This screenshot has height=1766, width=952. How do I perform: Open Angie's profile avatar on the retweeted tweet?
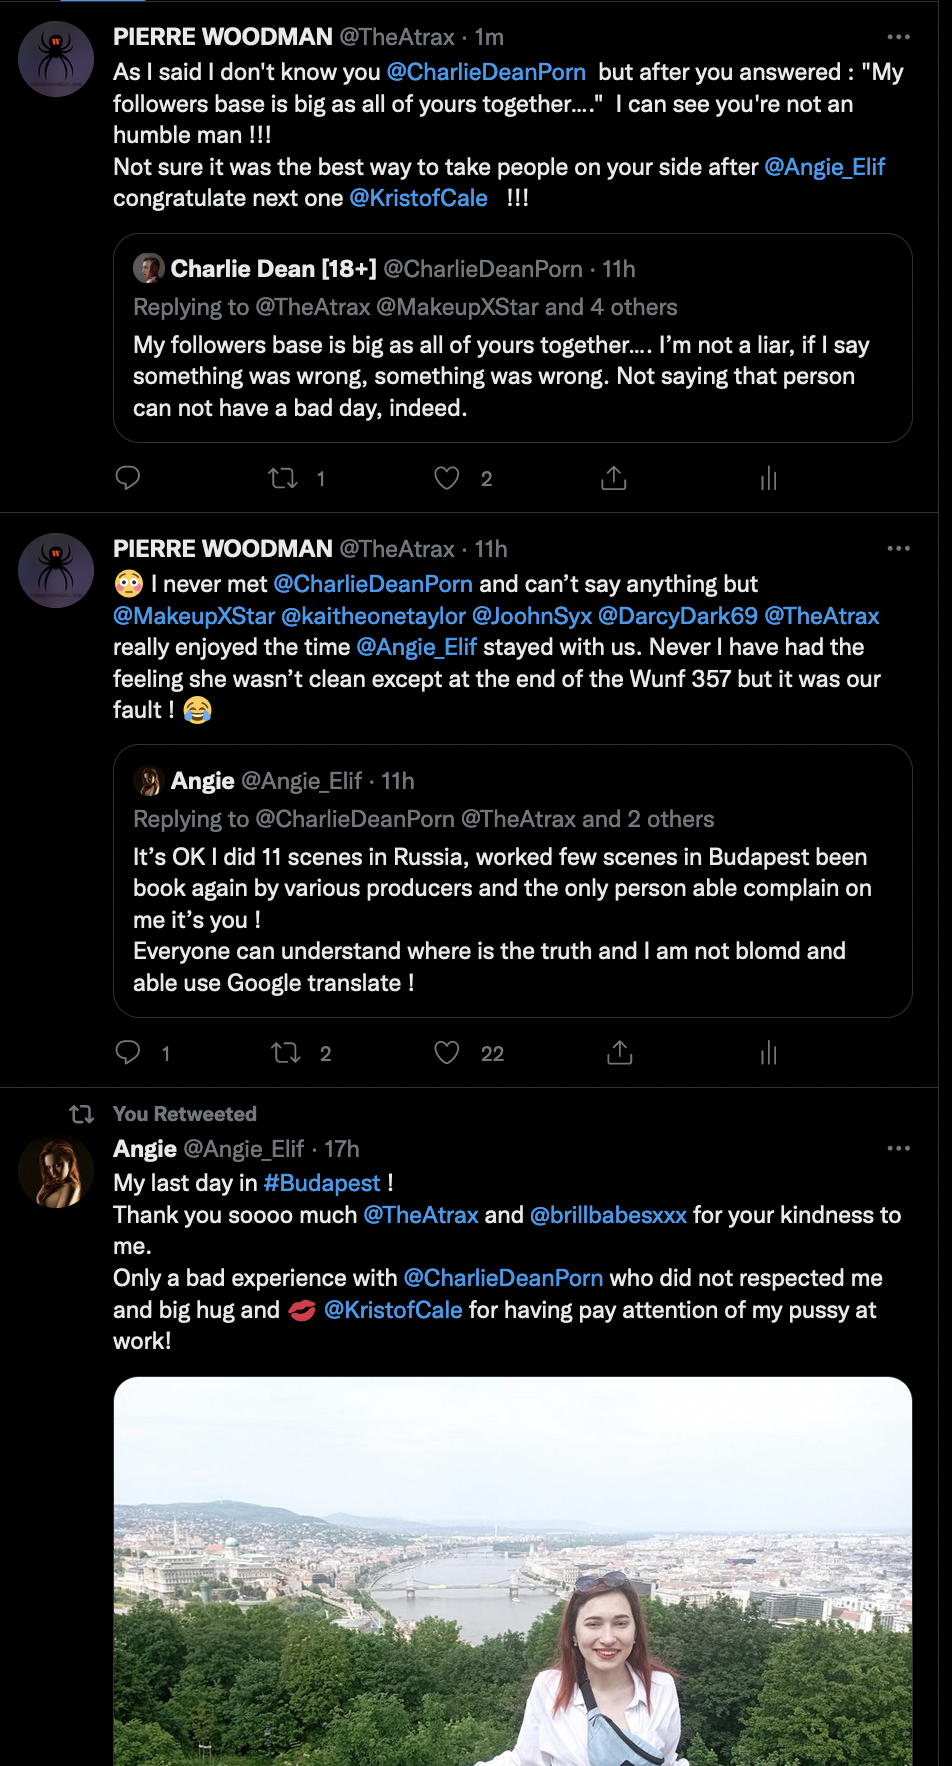click(x=56, y=1172)
